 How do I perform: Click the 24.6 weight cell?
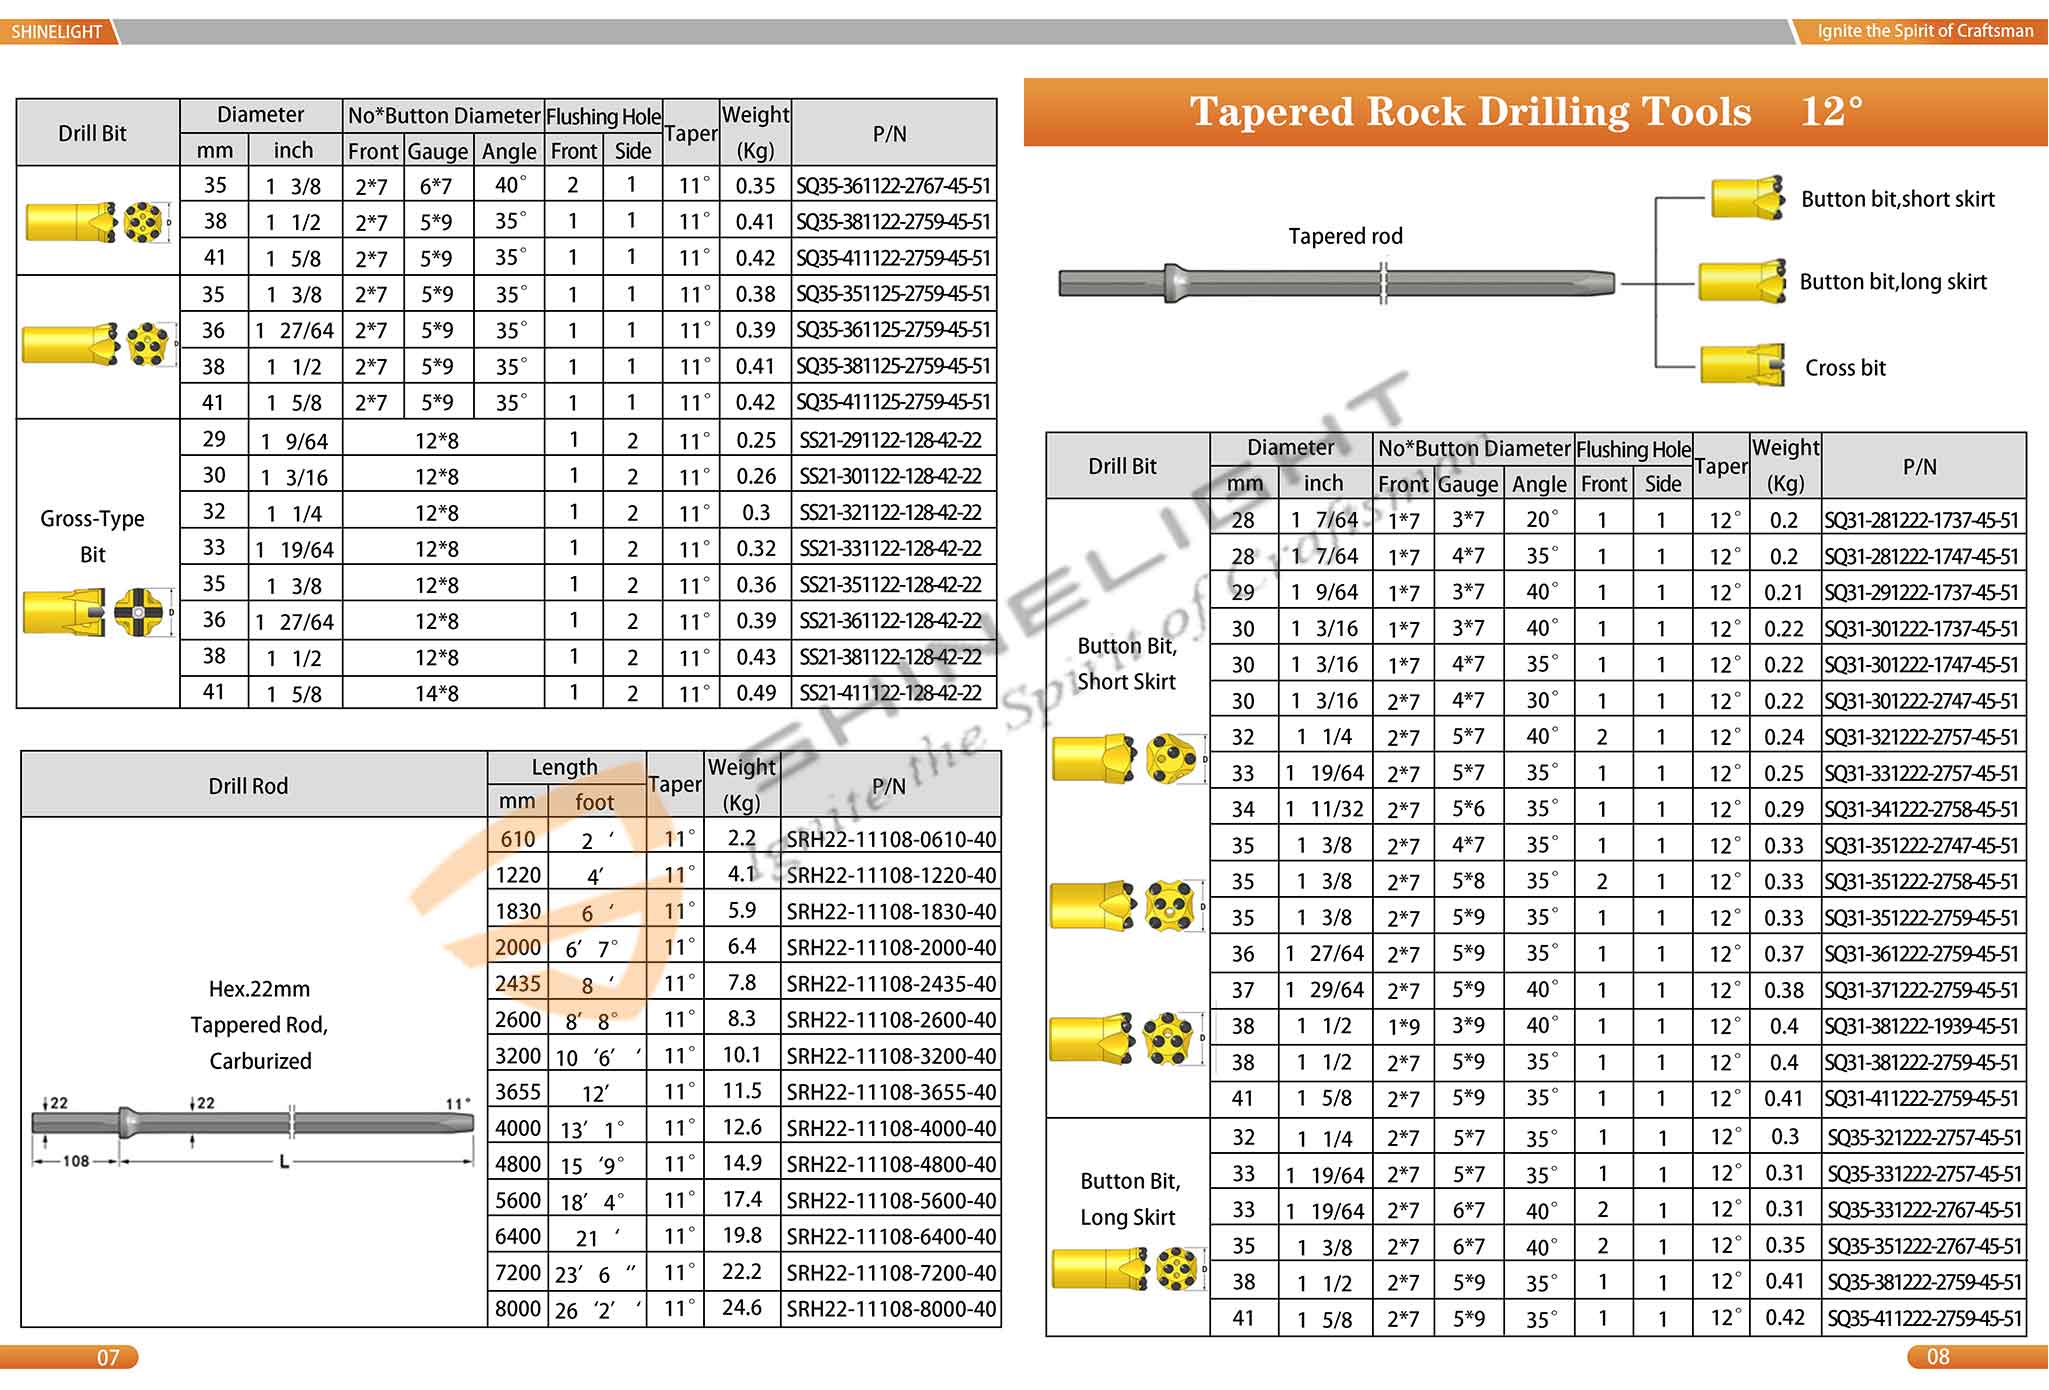[x=742, y=1308]
